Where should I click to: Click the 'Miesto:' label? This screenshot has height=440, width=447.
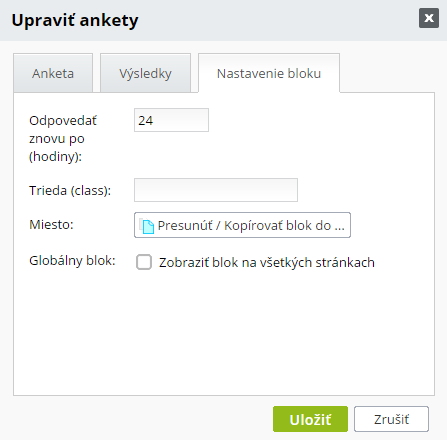click(51, 224)
